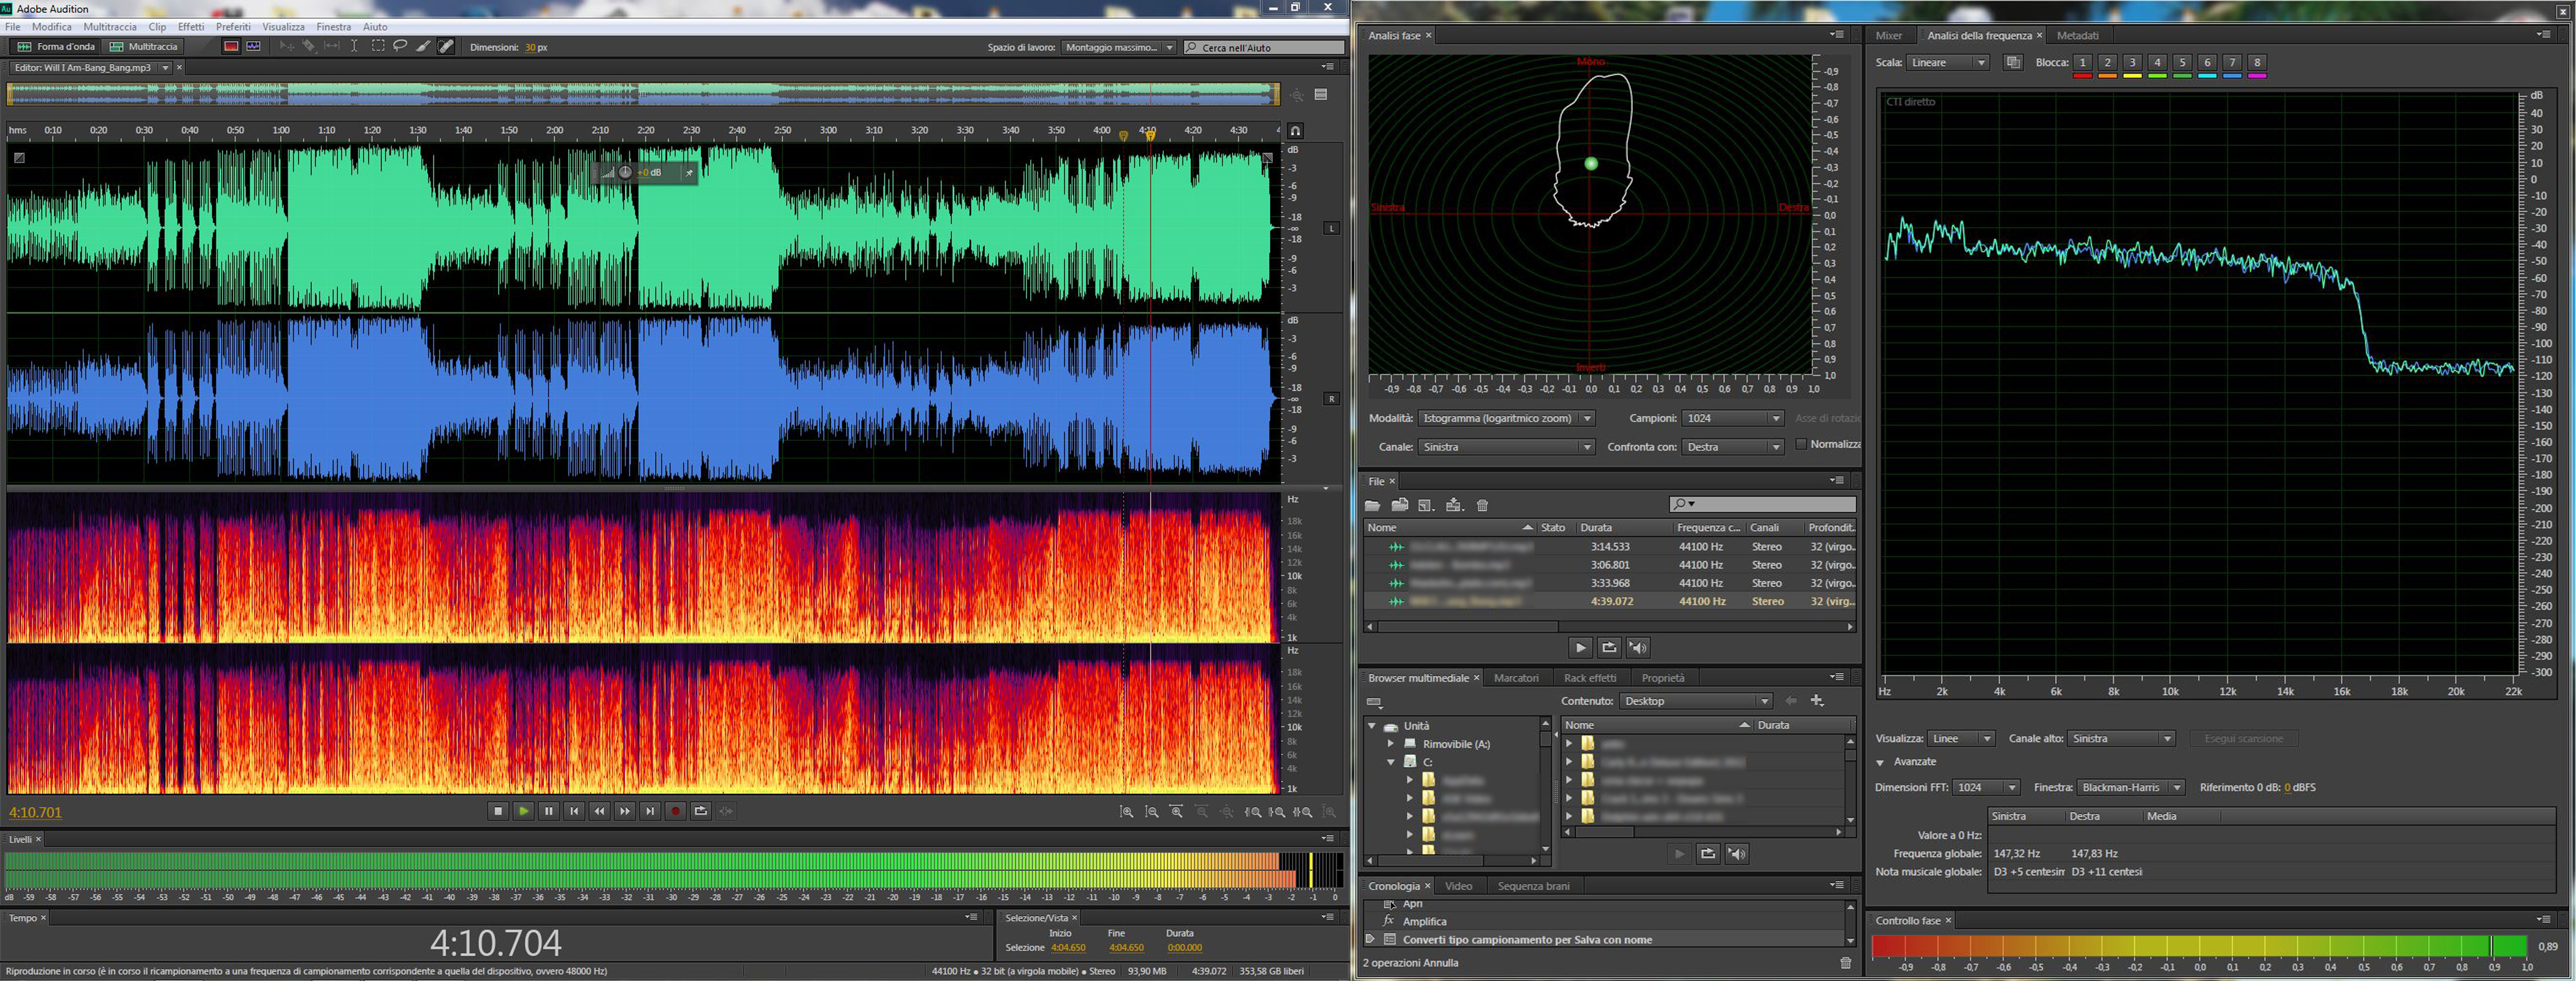Select the Spot Healing Brush tool
2576x981 pixels.
tap(446, 46)
